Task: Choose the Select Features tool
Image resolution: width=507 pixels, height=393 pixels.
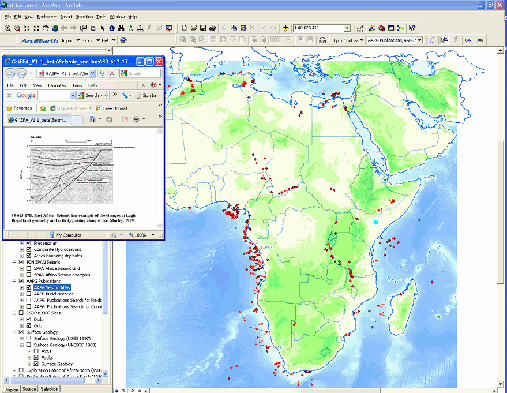Action: click(x=84, y=29)
